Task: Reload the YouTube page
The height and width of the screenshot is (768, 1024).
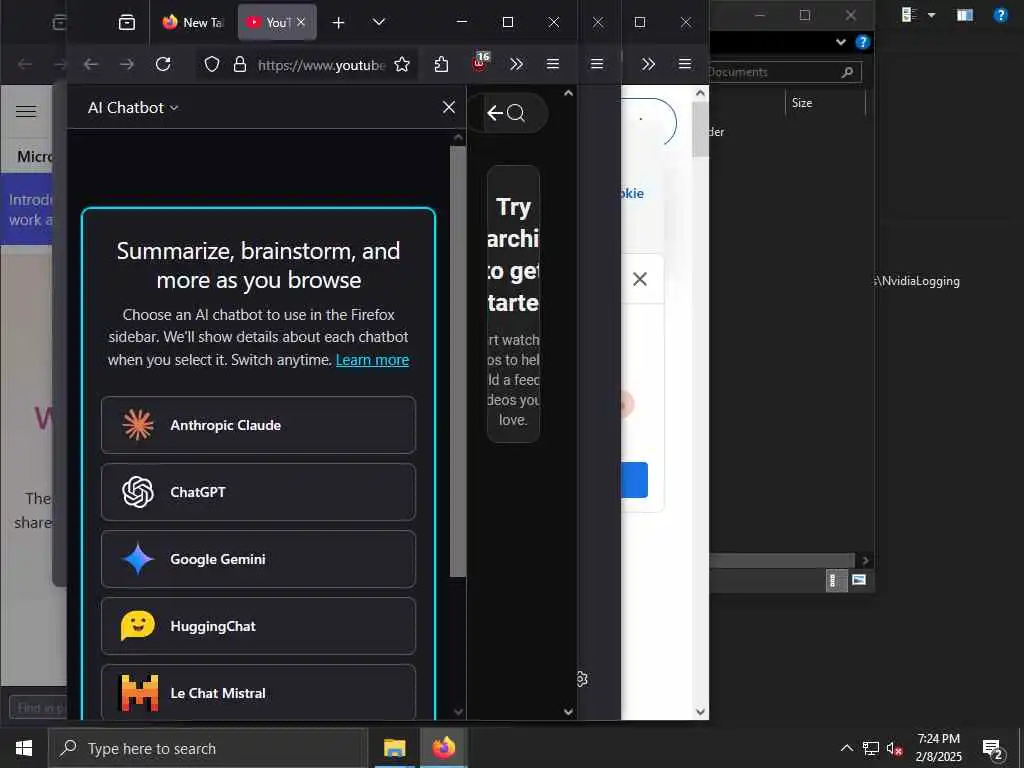Action: (163, 64)
